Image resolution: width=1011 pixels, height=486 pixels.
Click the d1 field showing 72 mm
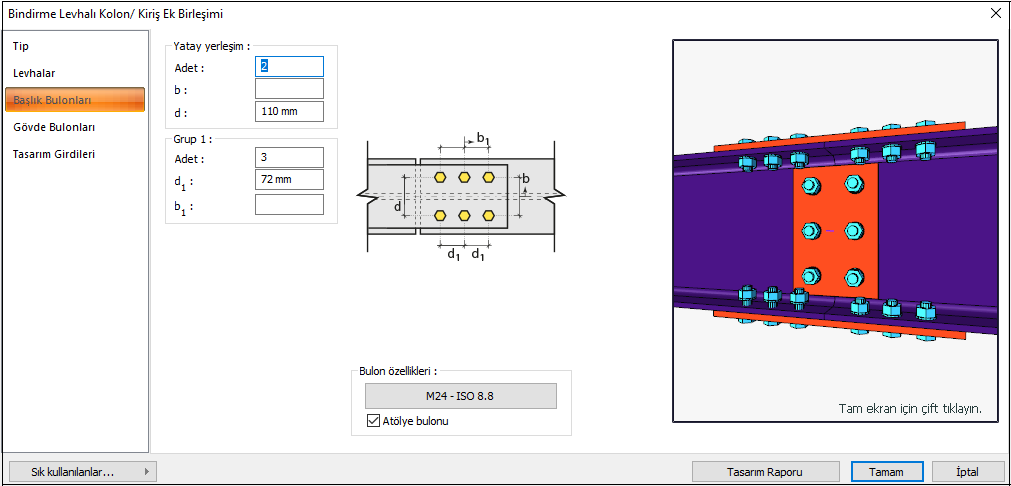pyautogui.click(x=289, y=180)
